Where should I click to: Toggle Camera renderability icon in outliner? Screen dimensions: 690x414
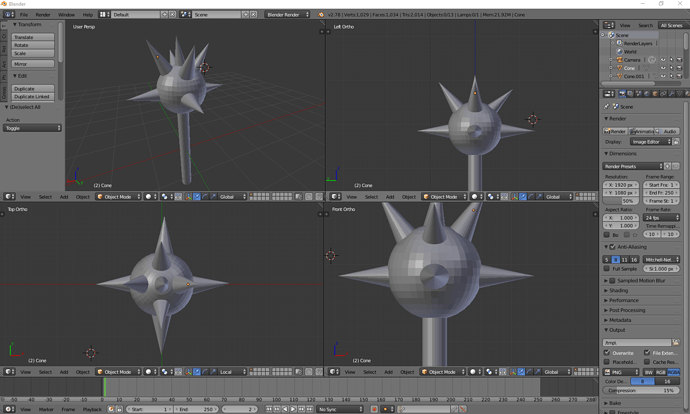(x=679, y=60)
